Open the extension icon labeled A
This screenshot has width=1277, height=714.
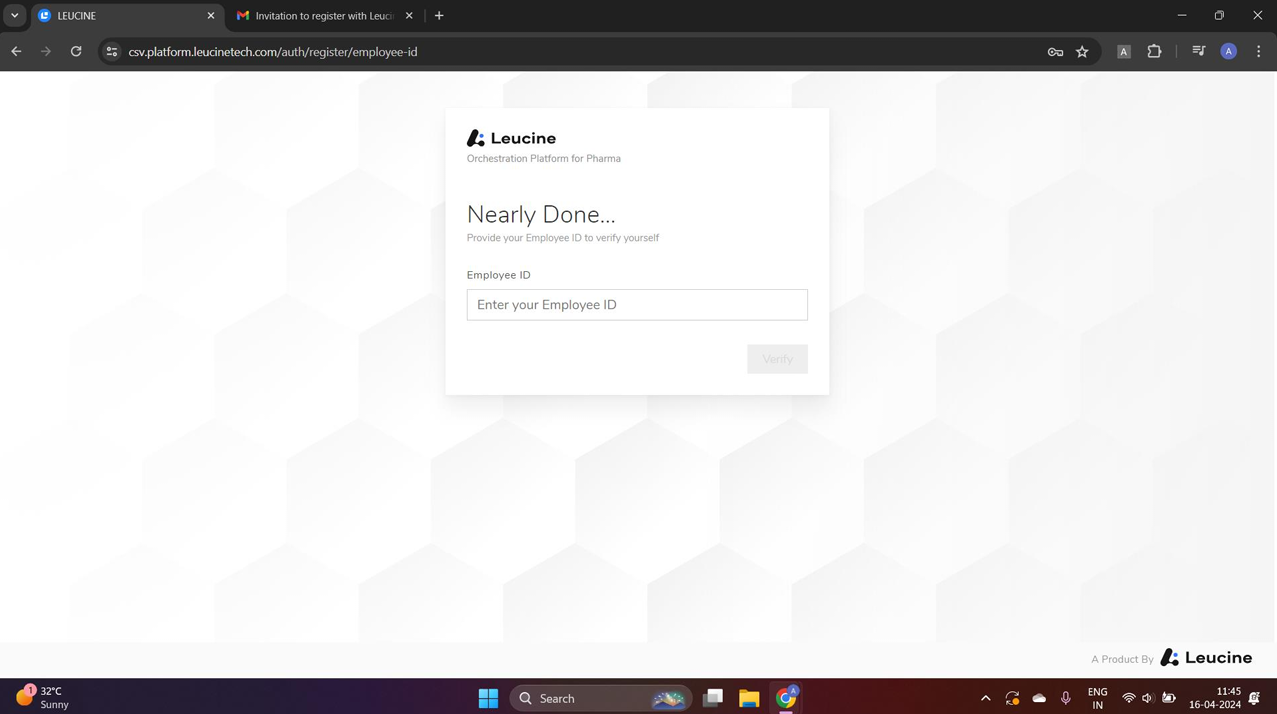1124,52
